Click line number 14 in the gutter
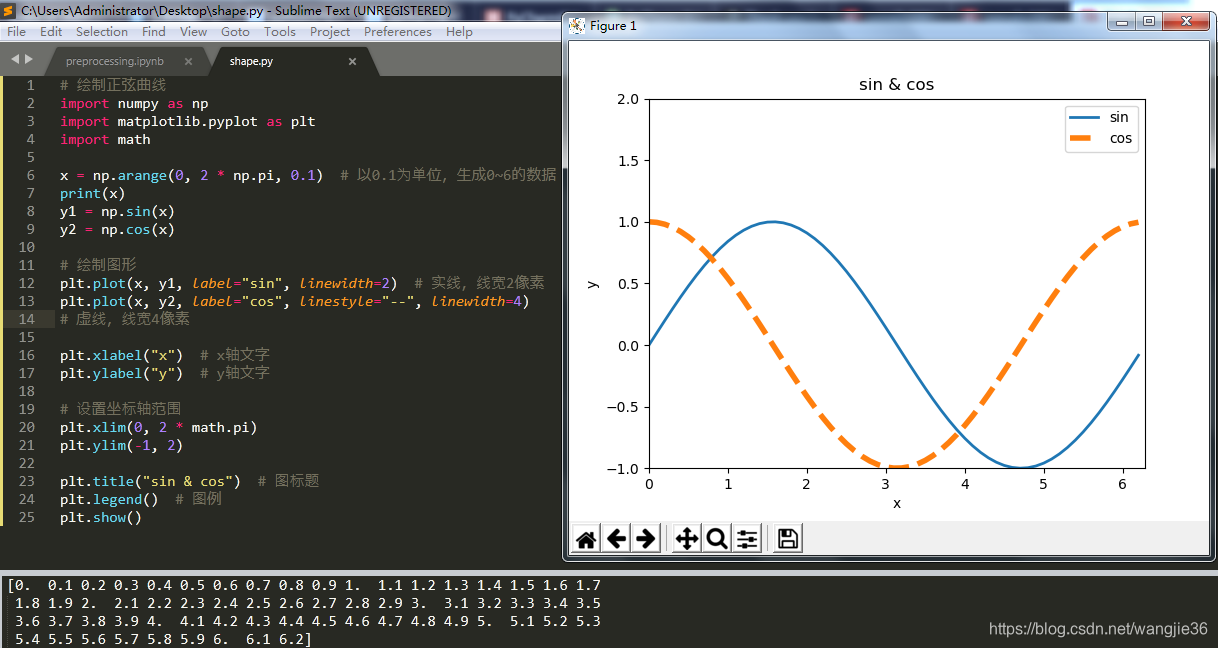 27,319
